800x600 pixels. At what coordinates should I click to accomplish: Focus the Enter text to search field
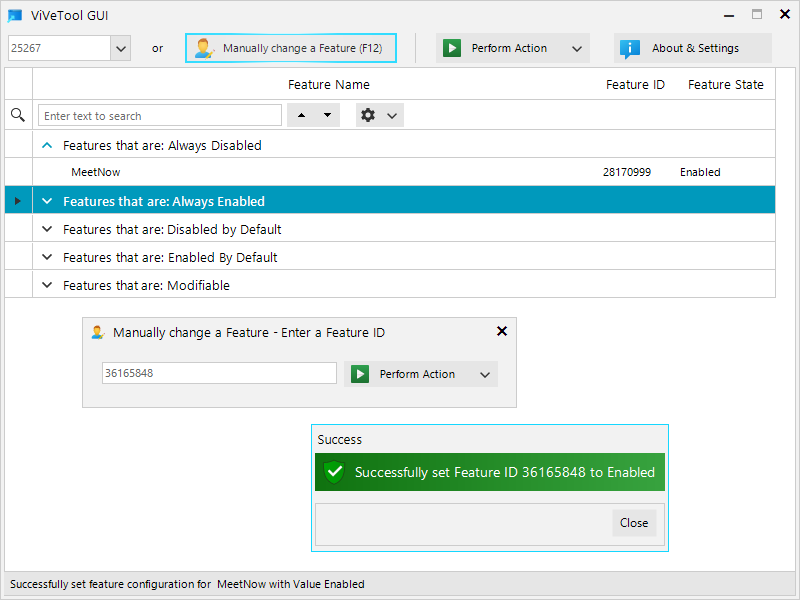pos(160,116)
